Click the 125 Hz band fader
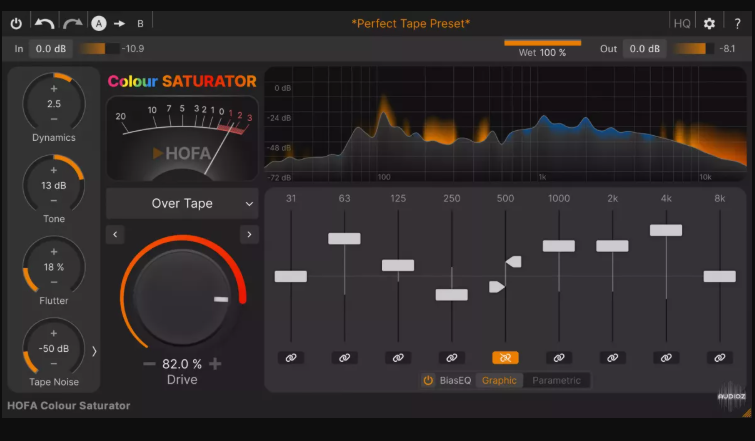This screenshot has height=441, width=755. 398,265
